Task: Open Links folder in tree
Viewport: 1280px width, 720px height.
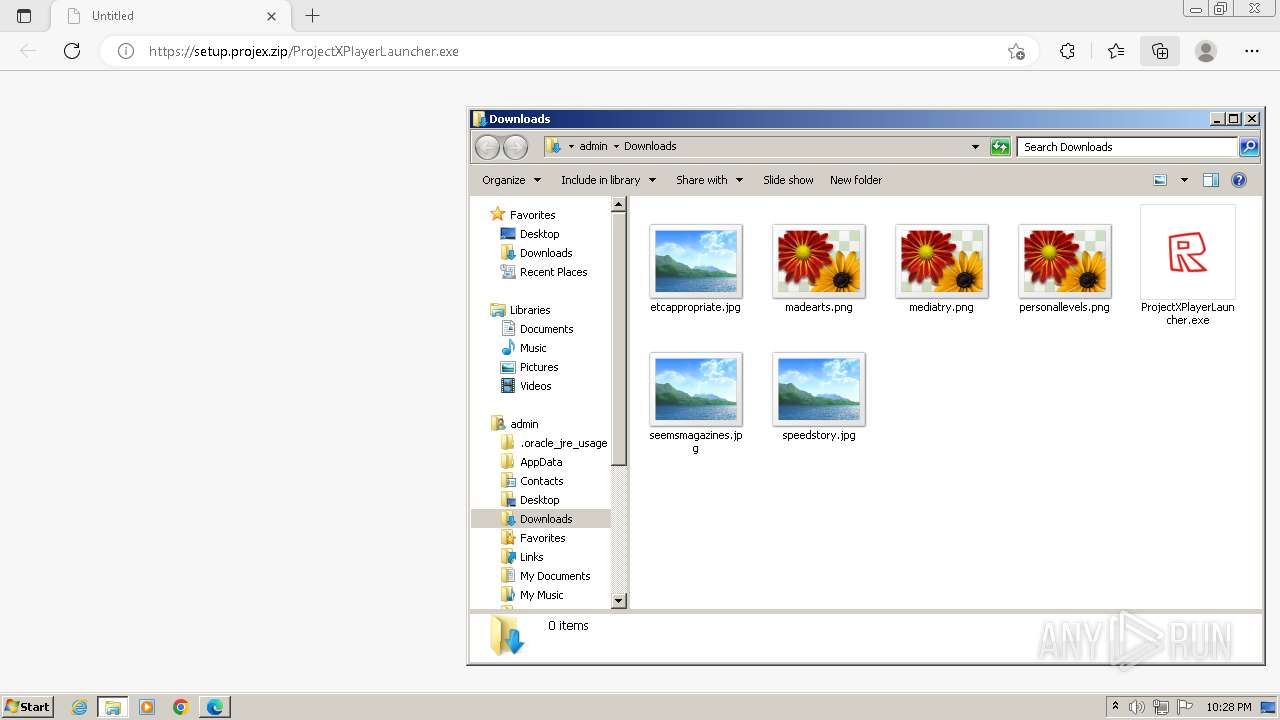Action: (x=531, y=557)
